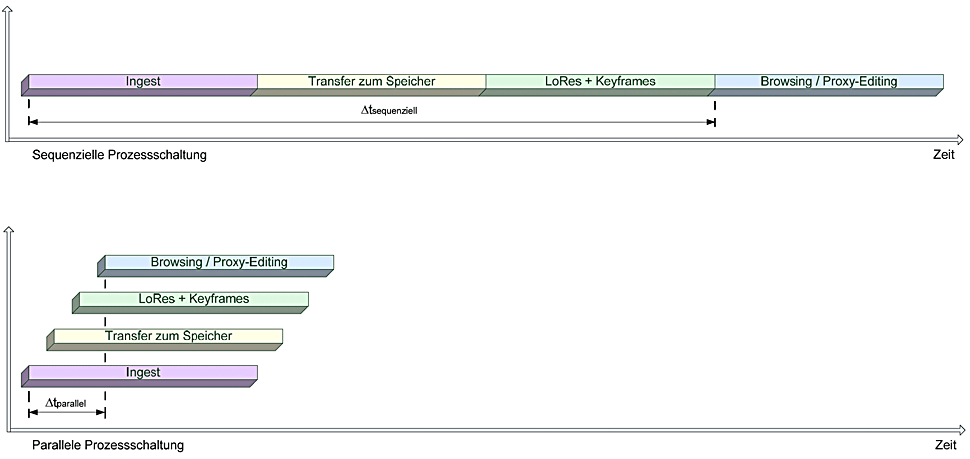Click the purple Ingest bar in the sequential diagram

(143, 81)
